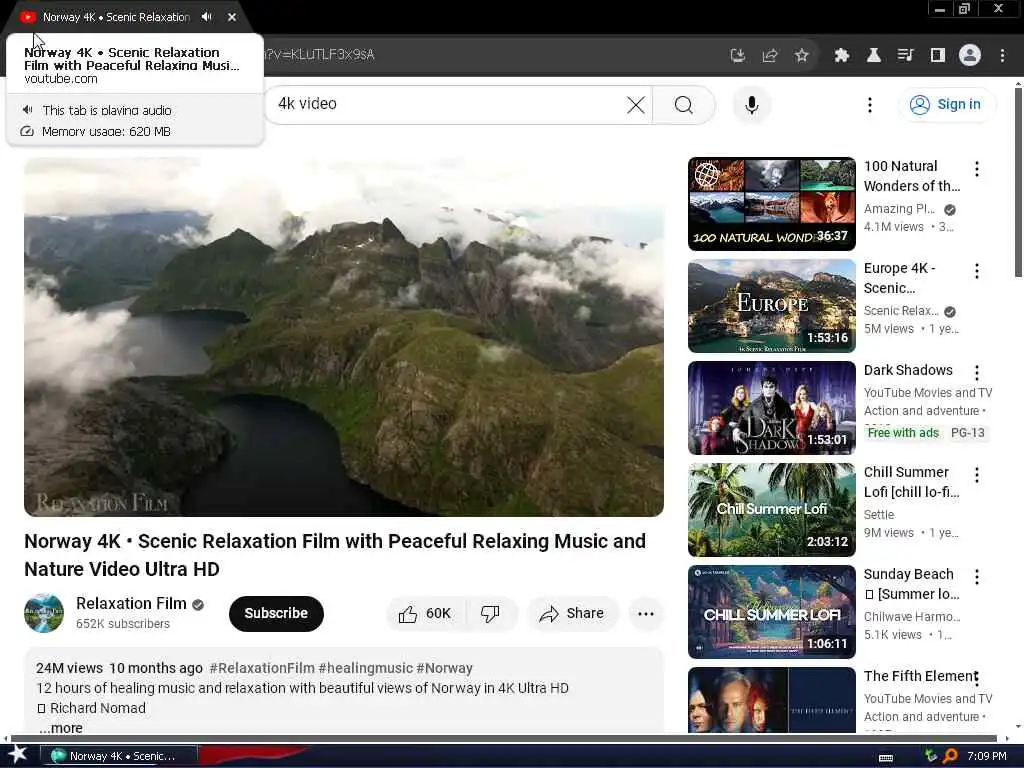Click the orange search tray icon
This screenshot has height=768, width=1024.
[950, 756]
